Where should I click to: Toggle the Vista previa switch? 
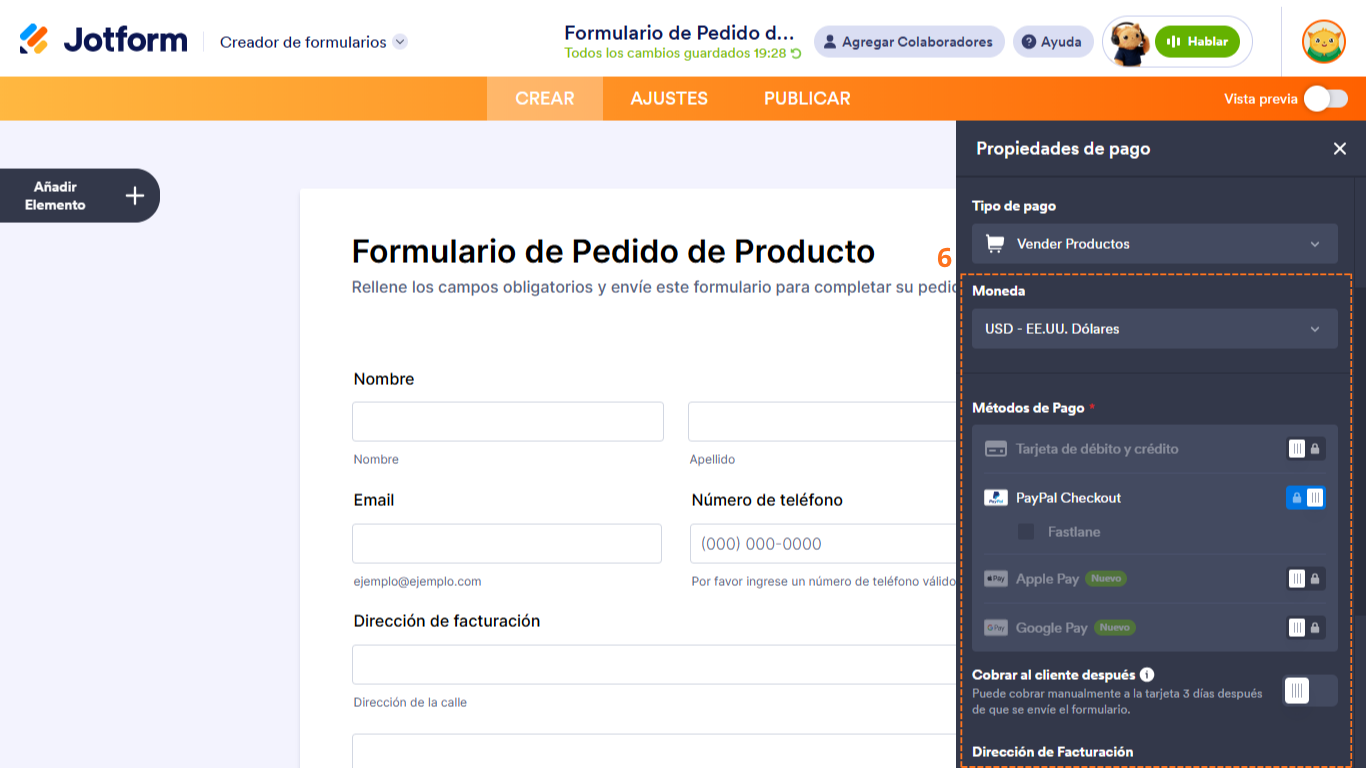point(1326,99)
